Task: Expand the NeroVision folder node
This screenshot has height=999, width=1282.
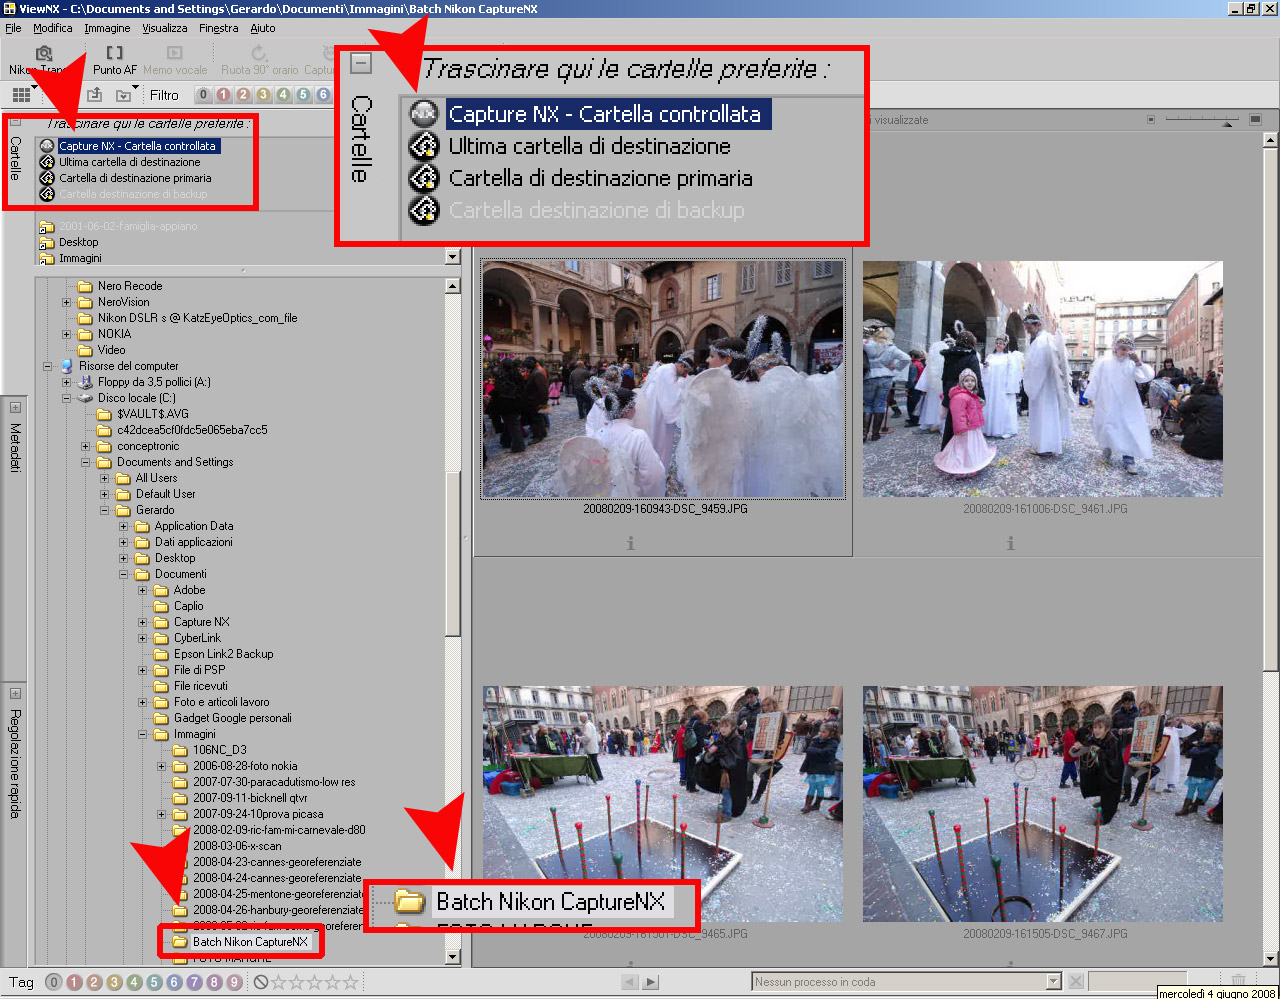Action: 67,302
